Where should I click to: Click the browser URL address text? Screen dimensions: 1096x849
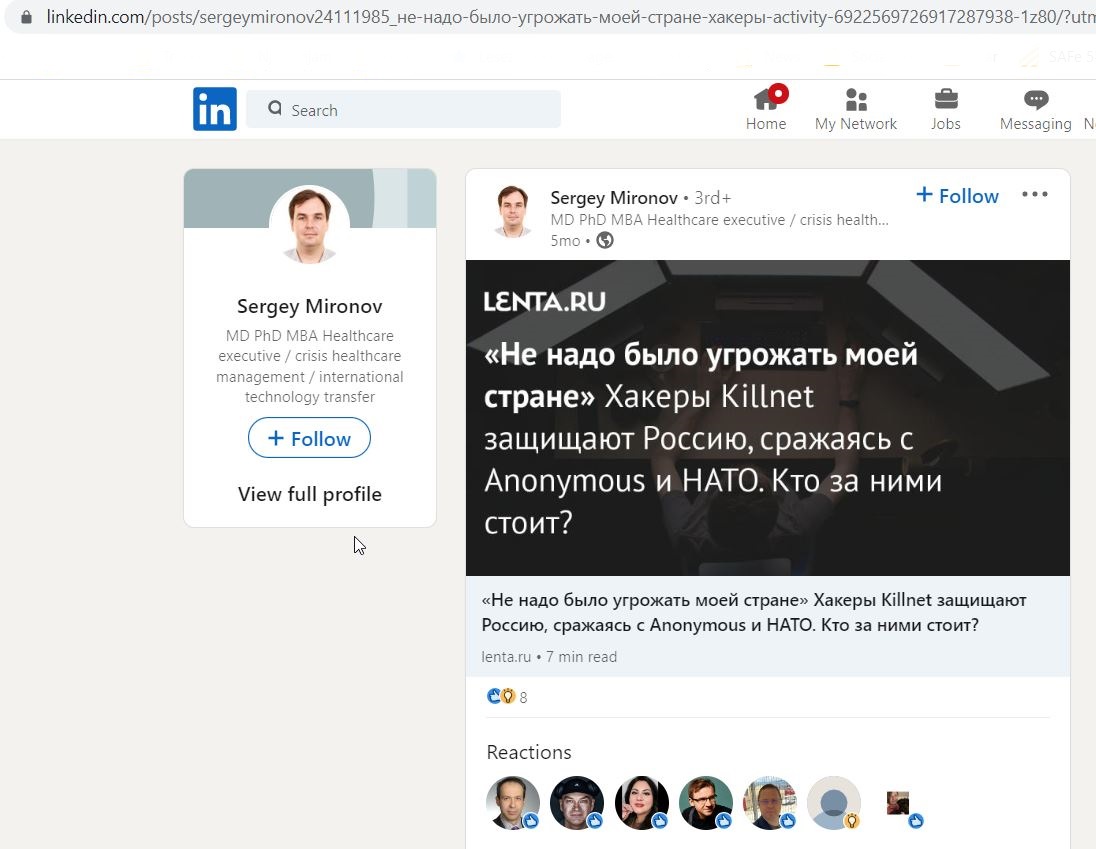click(570, 17)
